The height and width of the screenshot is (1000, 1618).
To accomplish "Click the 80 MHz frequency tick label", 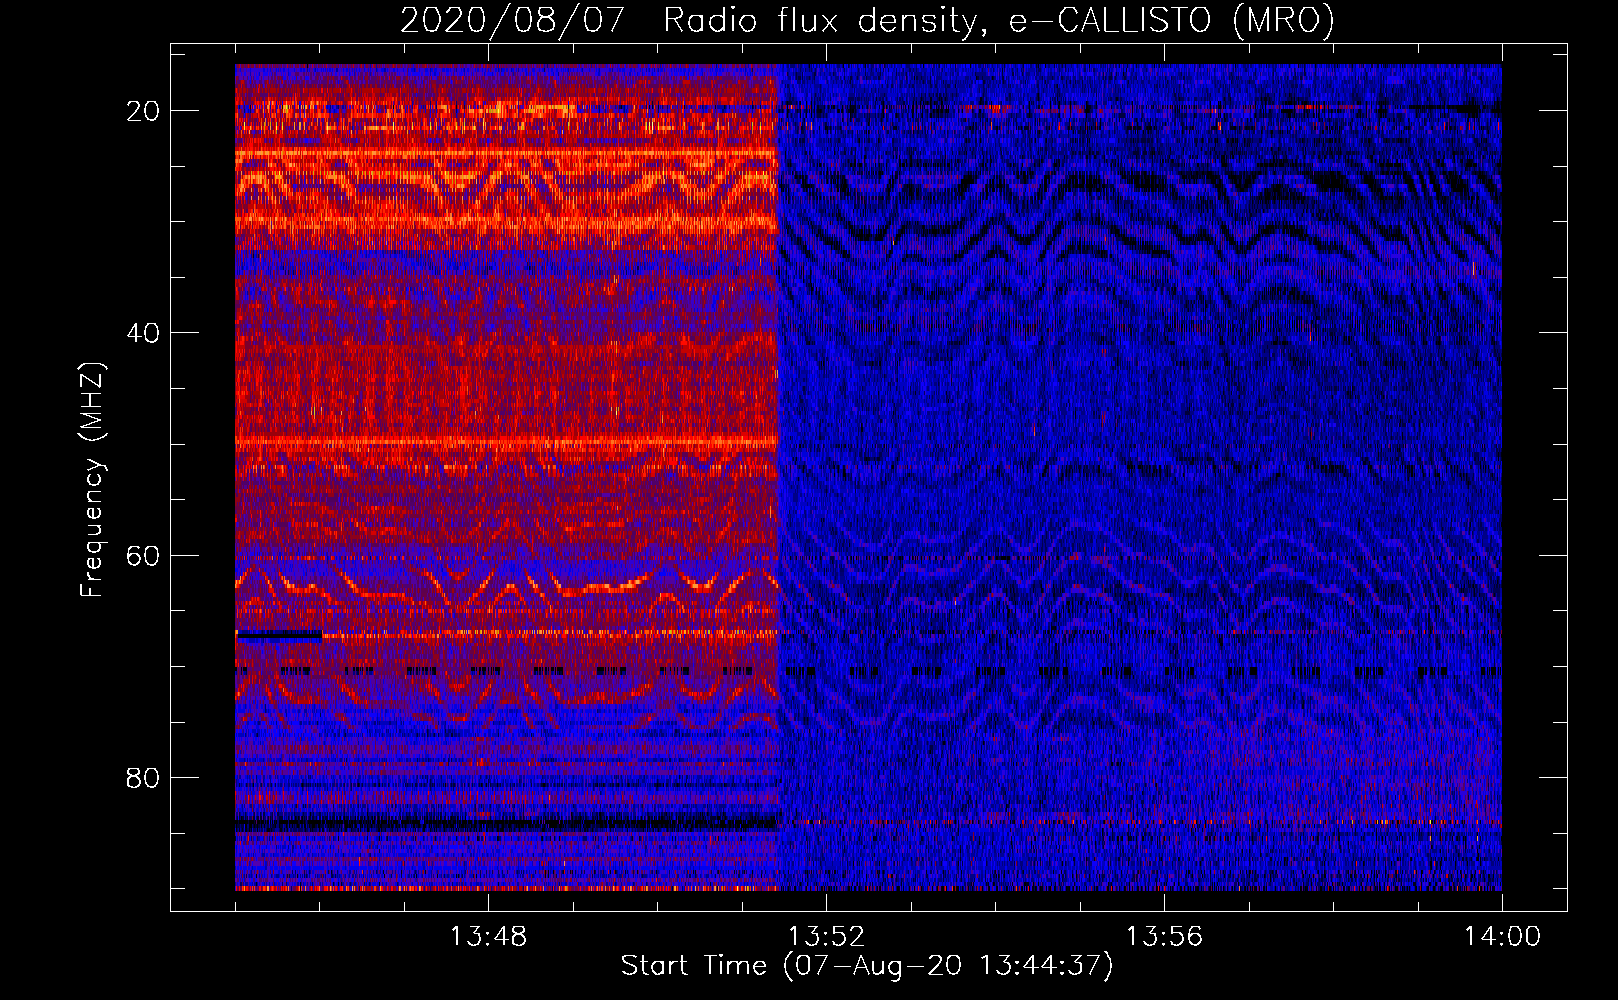I will (x=143, y=777).
